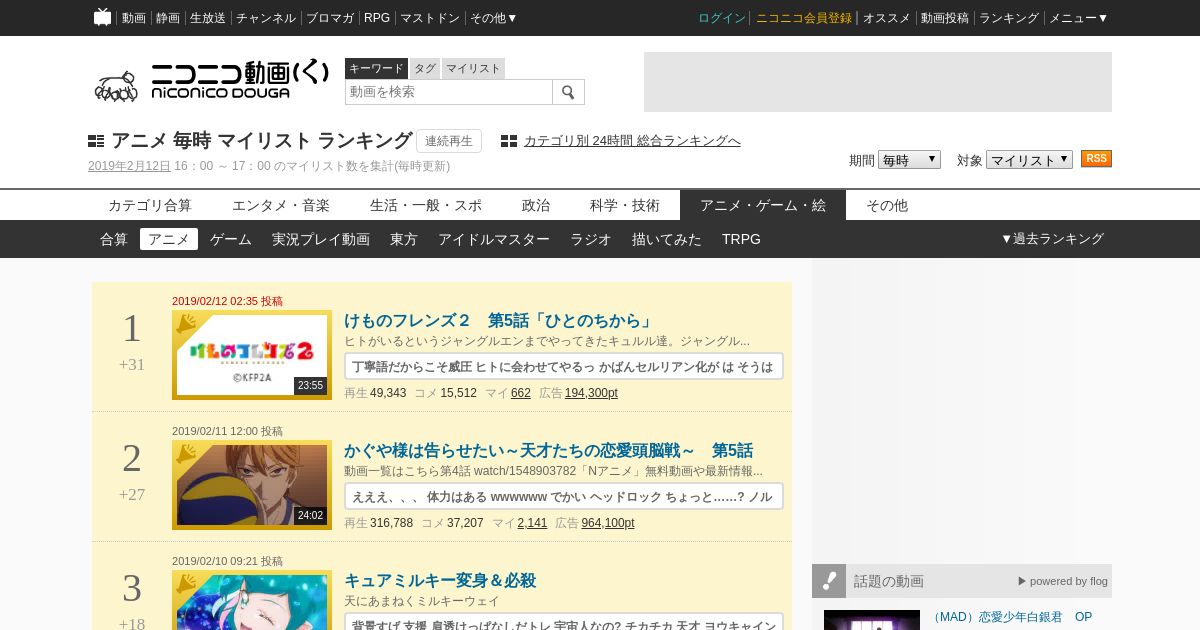The height and width of the screenshot is (630, 1200).
Task: Click ad points 964,100pt
Action: 608,523
